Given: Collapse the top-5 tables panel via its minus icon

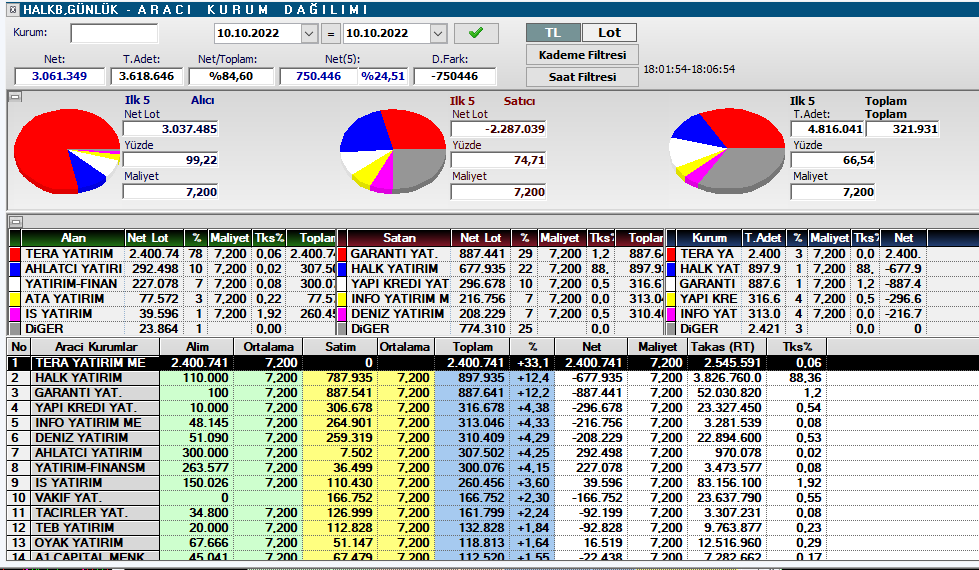Looking at the screenshot, I should coord(16,222).
